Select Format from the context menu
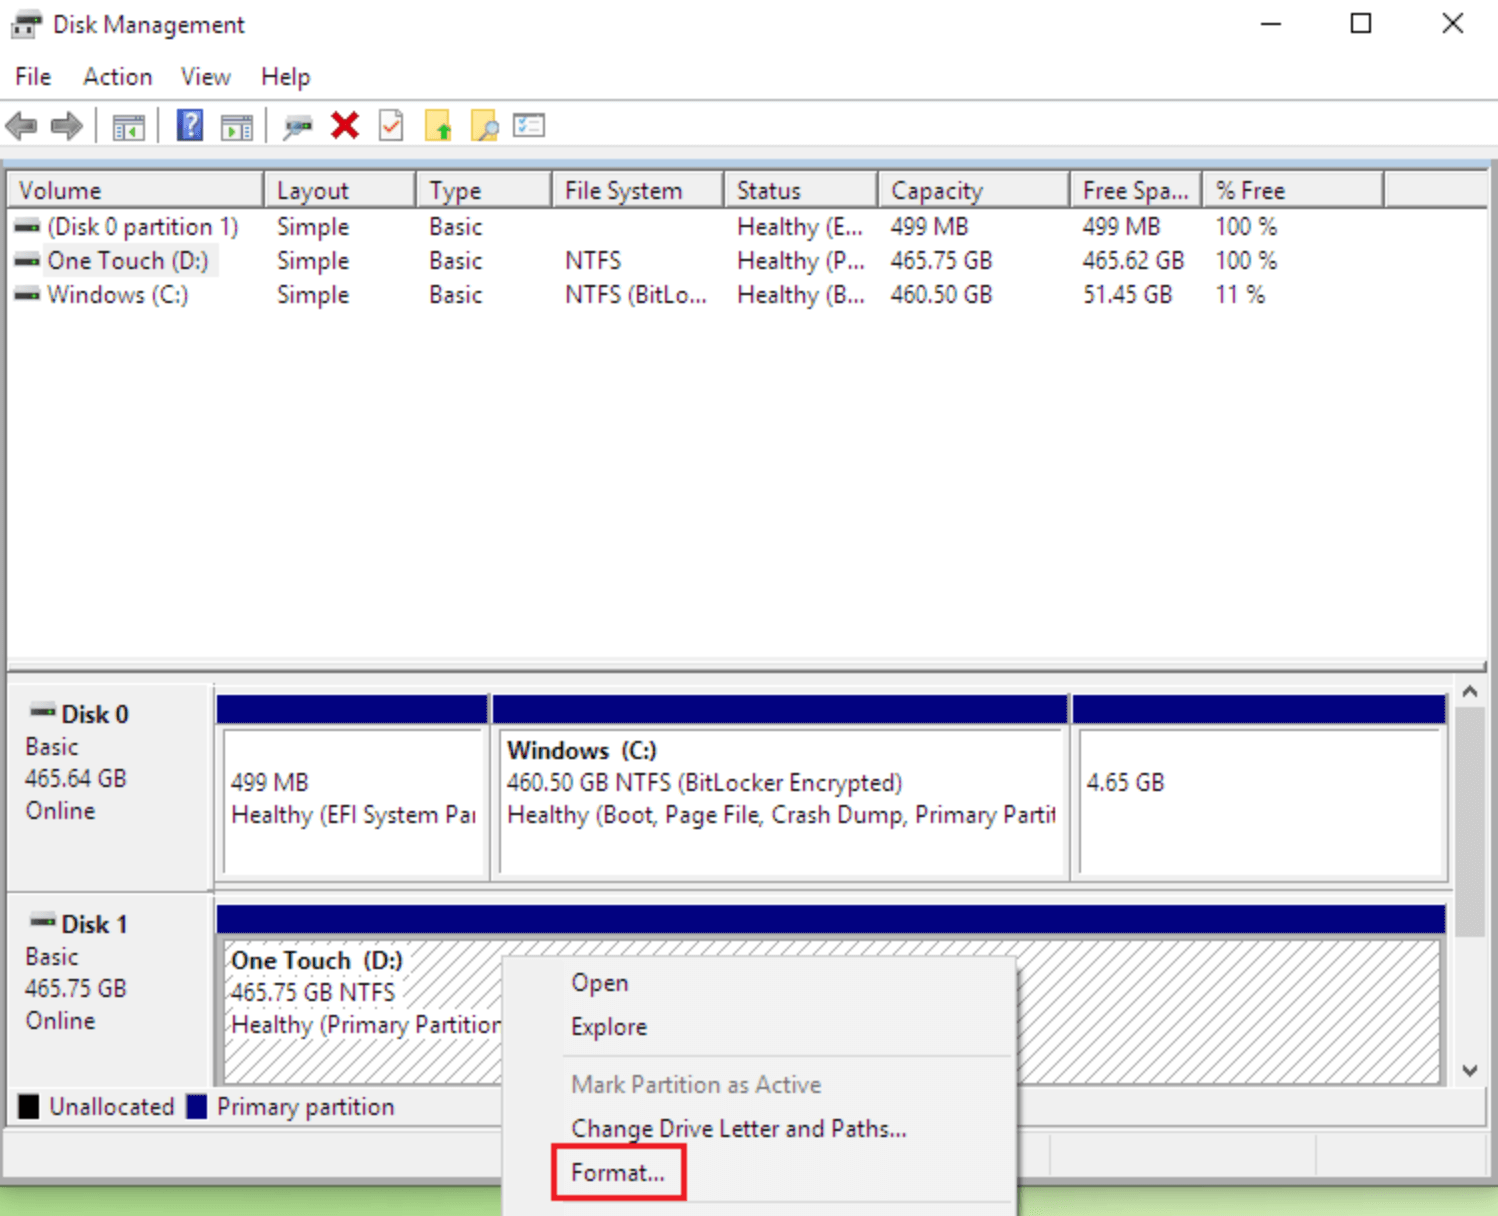 tap(617, 1171)
